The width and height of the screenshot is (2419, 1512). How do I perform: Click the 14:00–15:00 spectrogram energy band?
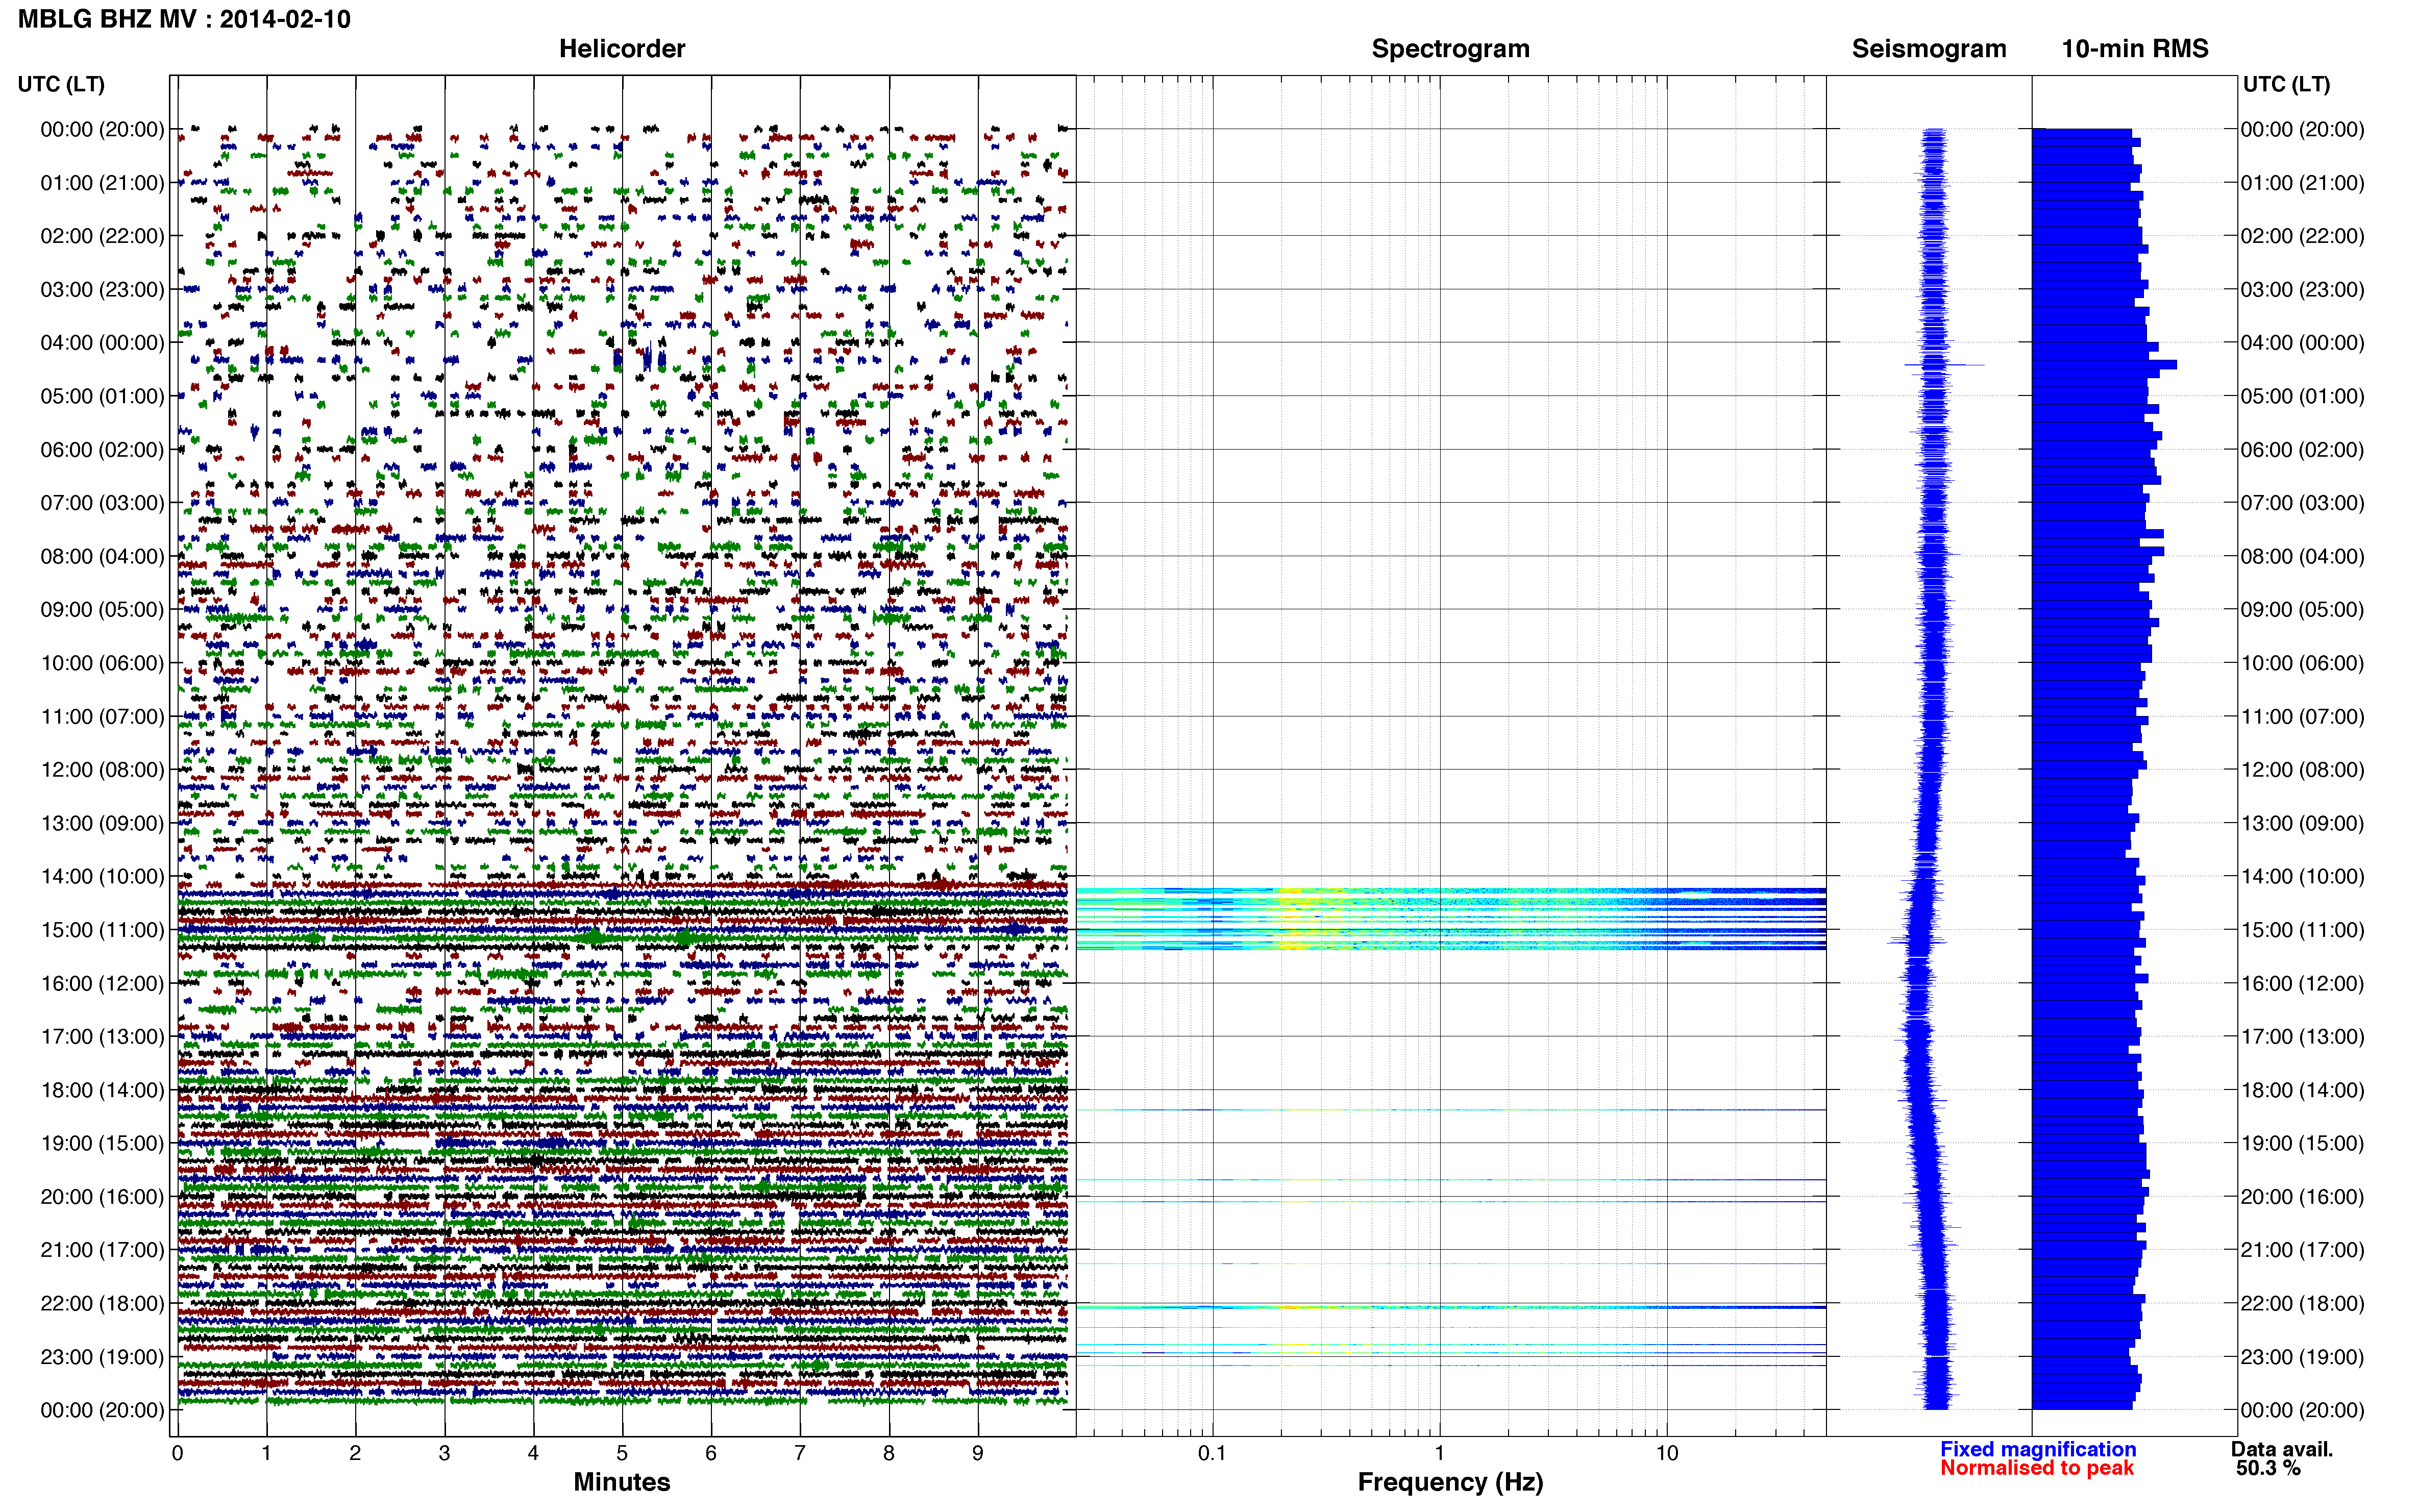1451,918
